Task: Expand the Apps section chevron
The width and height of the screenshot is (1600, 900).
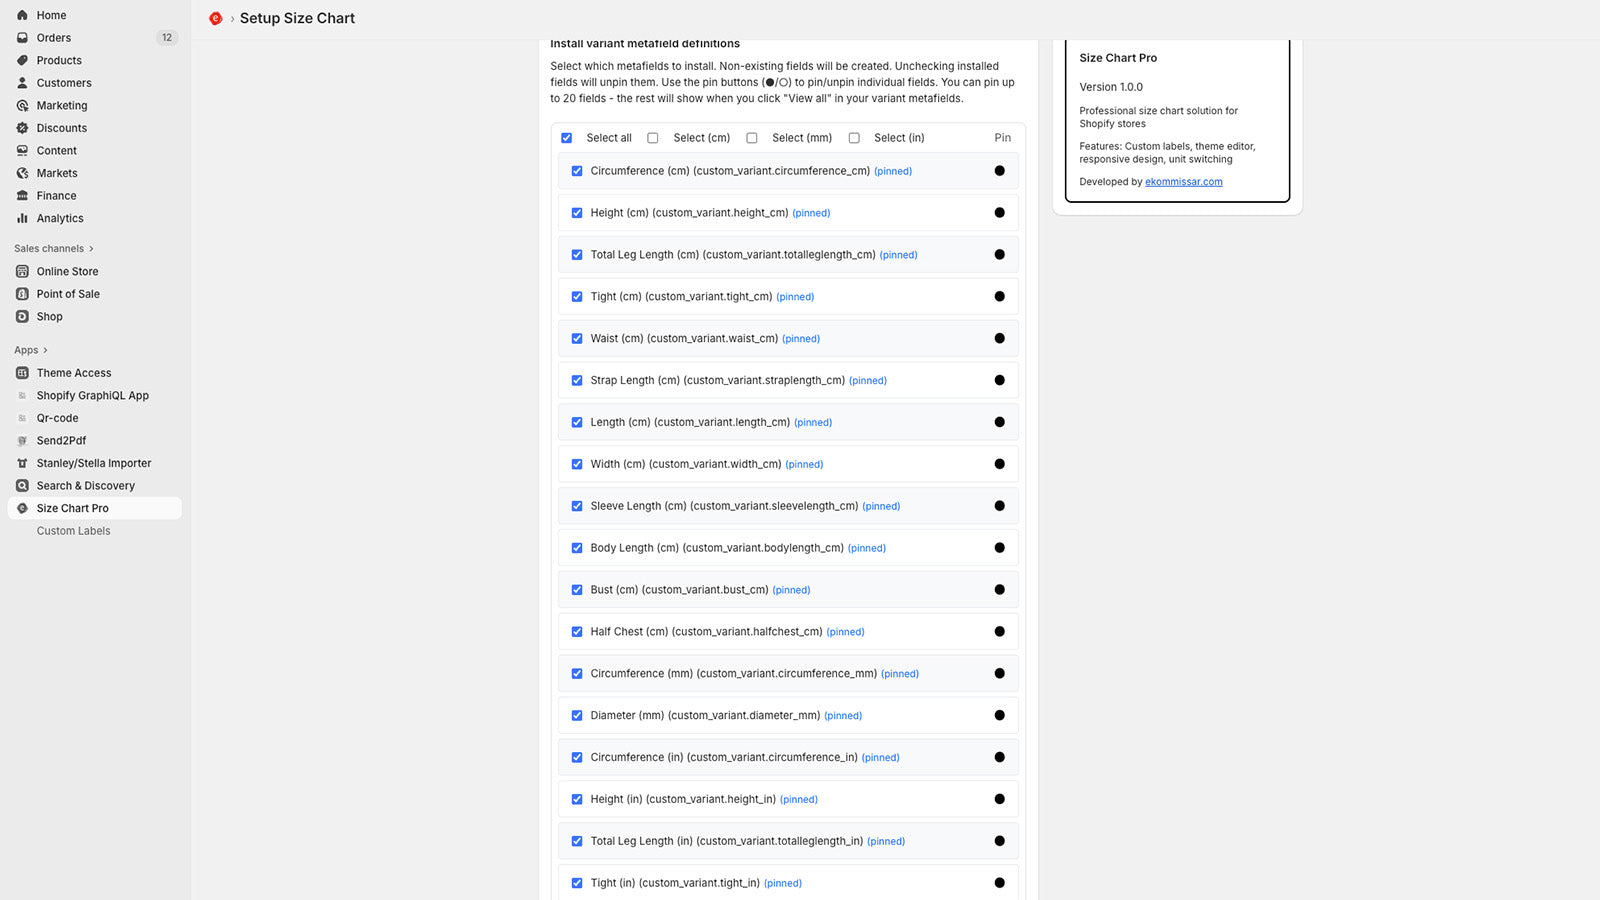Action: tap(45, 350)
